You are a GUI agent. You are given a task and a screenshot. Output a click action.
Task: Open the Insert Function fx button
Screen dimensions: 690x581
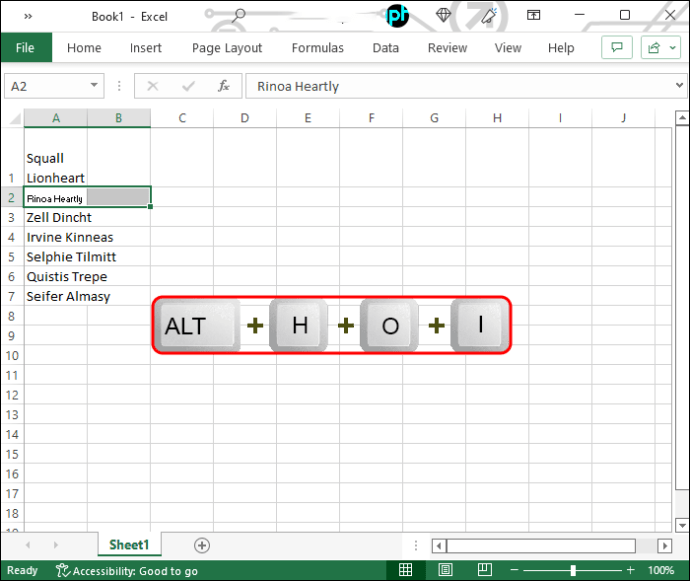tap(224, 86)
